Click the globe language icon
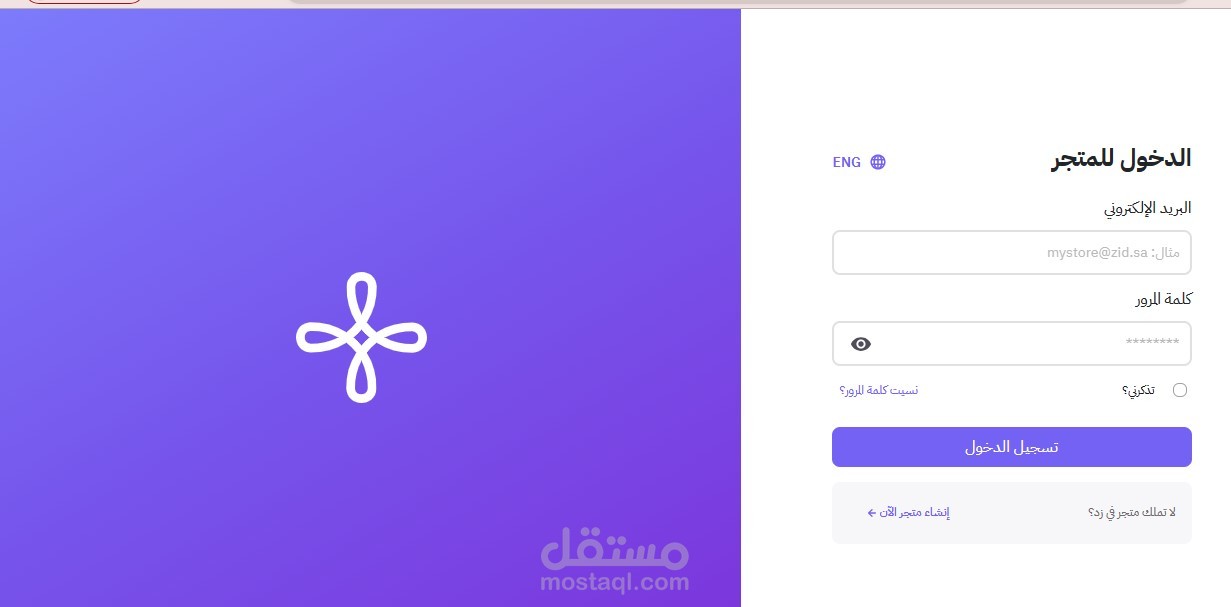The width and height of the screenshot is (1231, 607). 878,162
